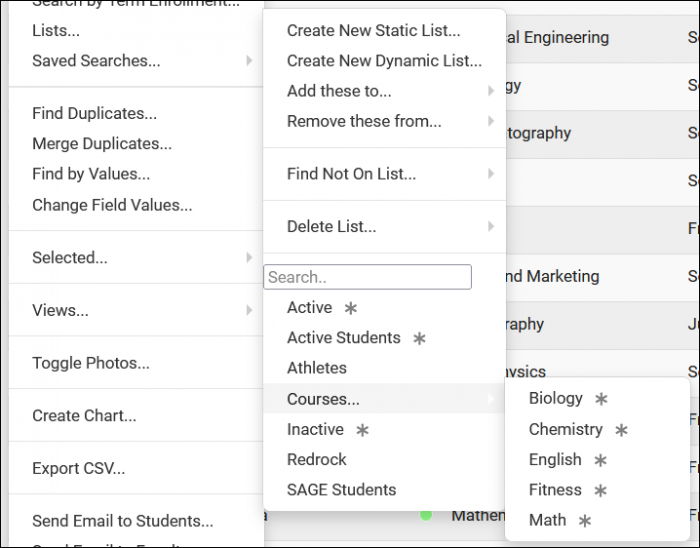
Task: Click Toggle Photos menu item
Action: (90, 364)
